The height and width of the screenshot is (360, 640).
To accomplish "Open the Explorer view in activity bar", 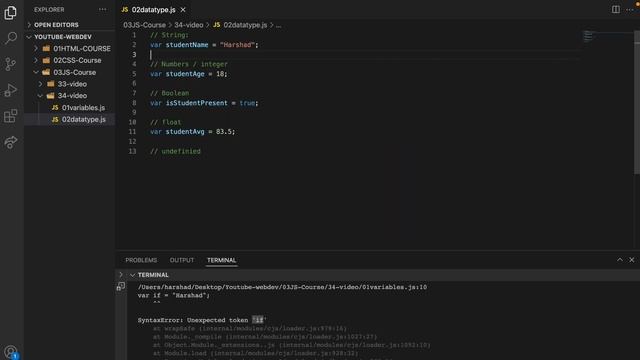I will tap(11, 13).
